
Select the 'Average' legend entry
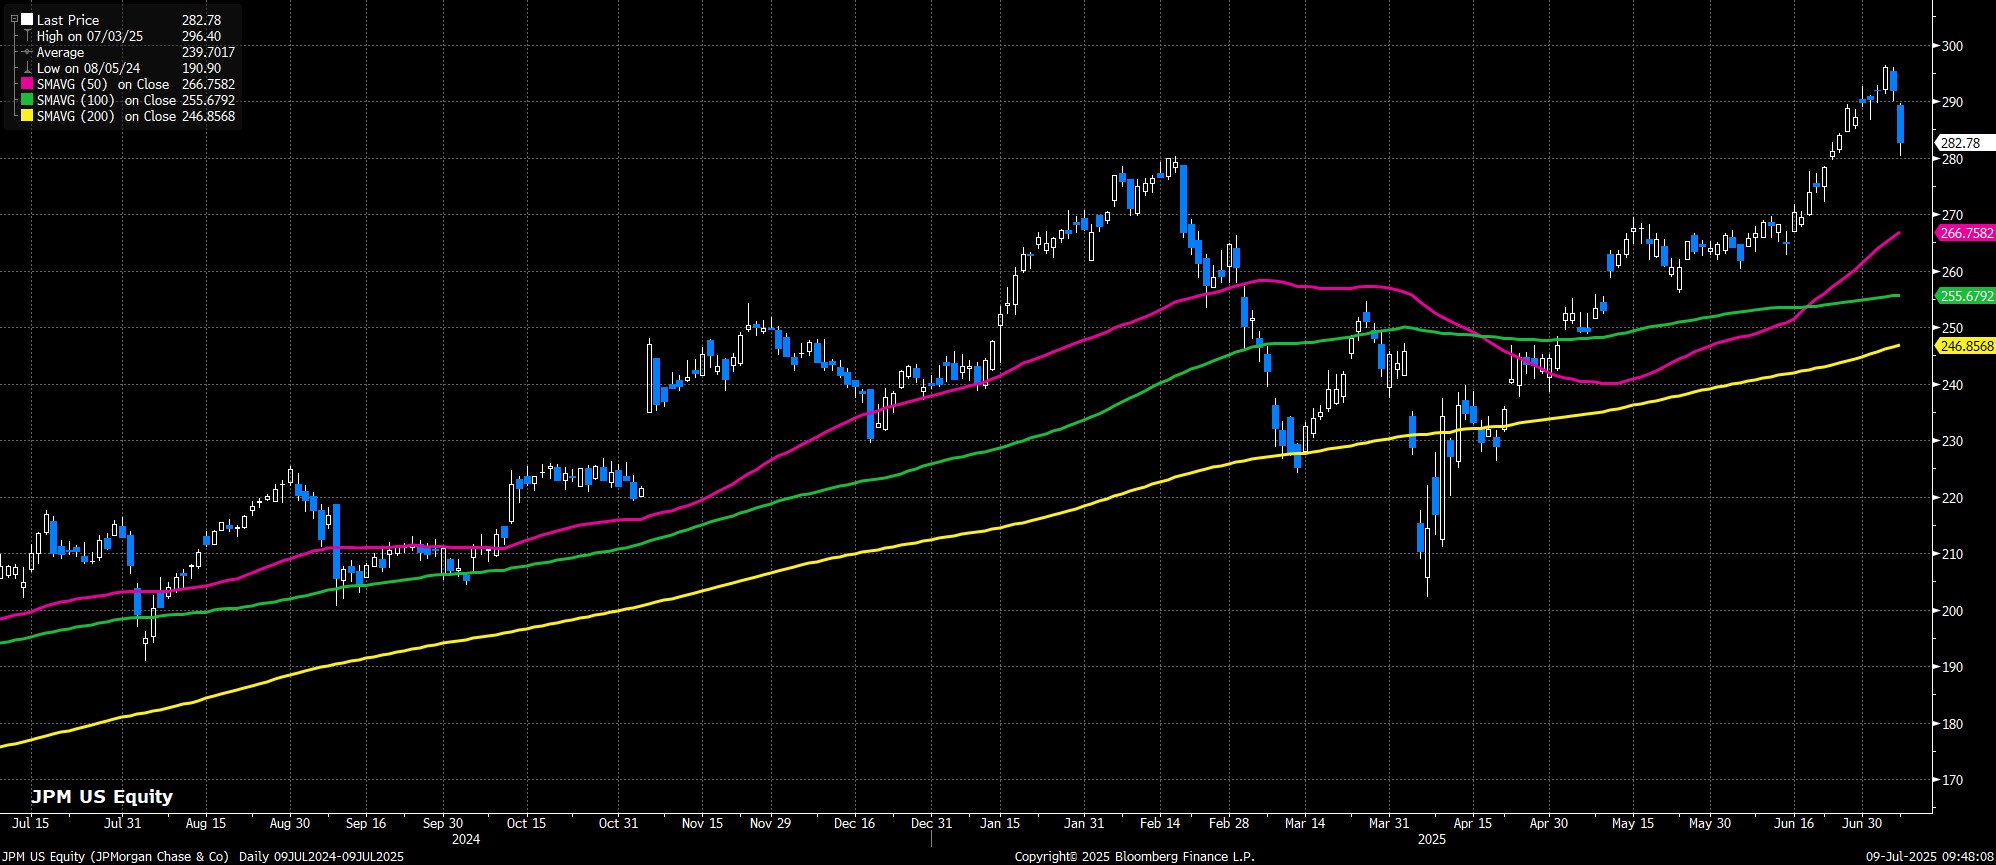pyautogui.click(x=60, y=52)
